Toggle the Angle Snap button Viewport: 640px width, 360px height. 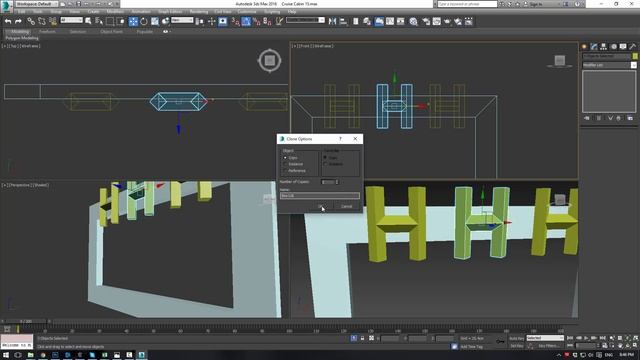click(x=246, y=21)
